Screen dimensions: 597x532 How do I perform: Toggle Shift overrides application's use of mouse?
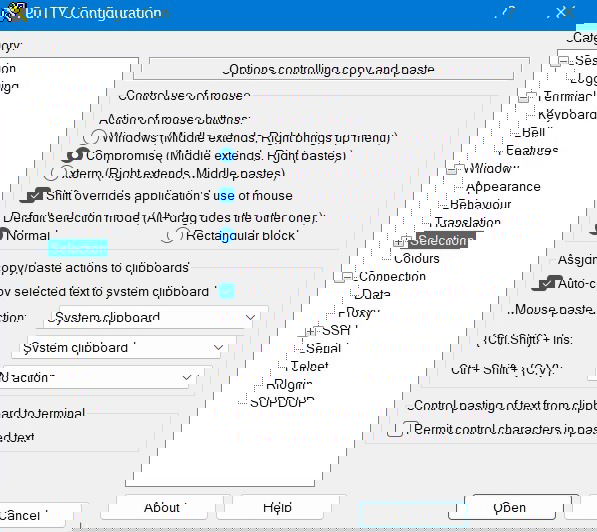pos(36,196)
